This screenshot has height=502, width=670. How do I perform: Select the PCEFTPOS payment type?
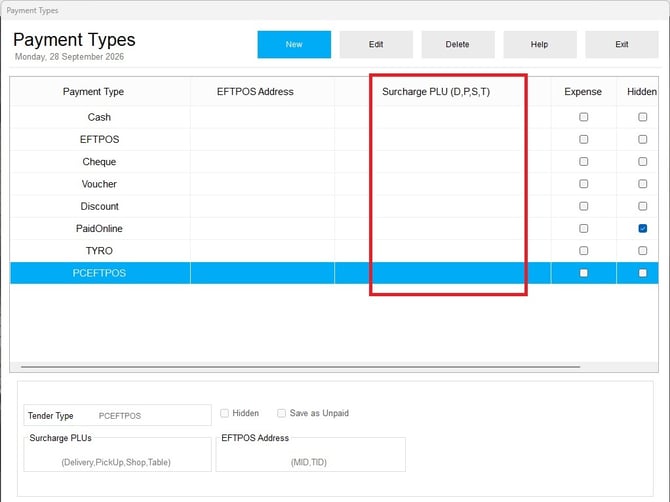tap(334, 273)
